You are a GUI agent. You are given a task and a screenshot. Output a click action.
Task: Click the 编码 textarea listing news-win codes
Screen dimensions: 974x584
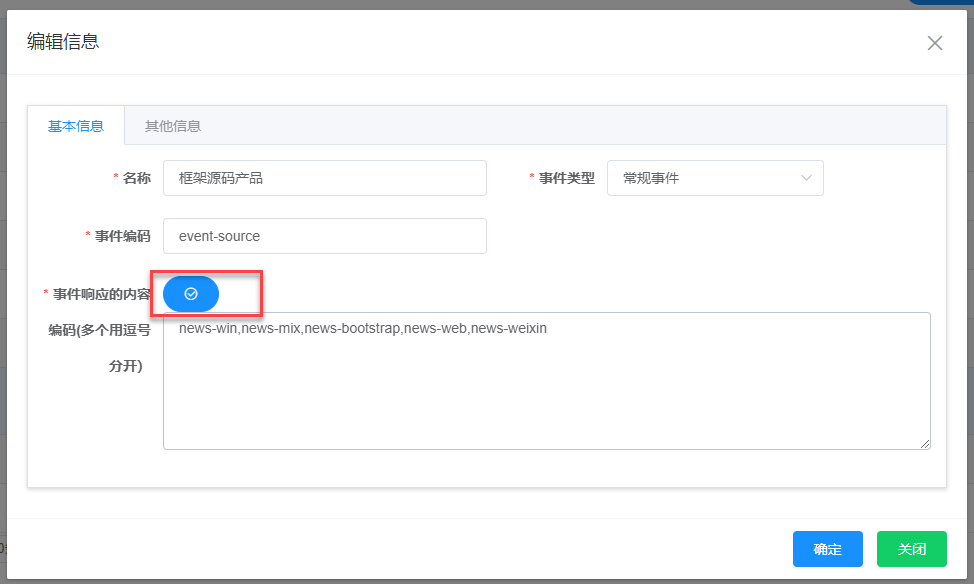[547, 381]
